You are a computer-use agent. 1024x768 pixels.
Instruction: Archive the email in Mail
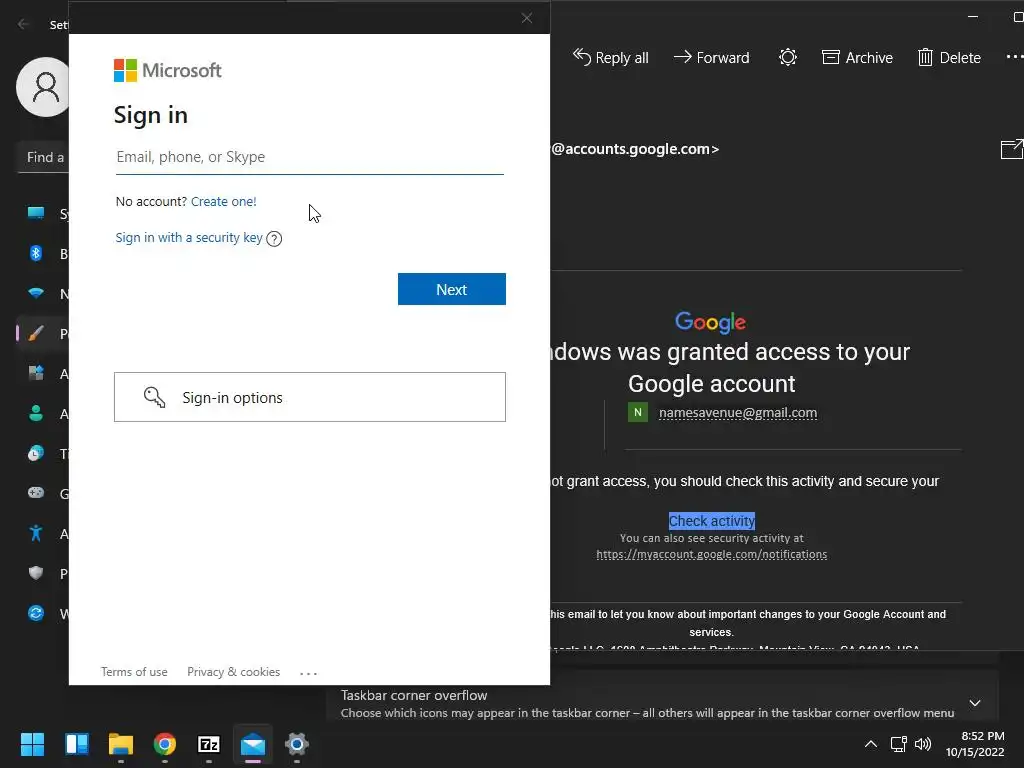click(857, 57)
